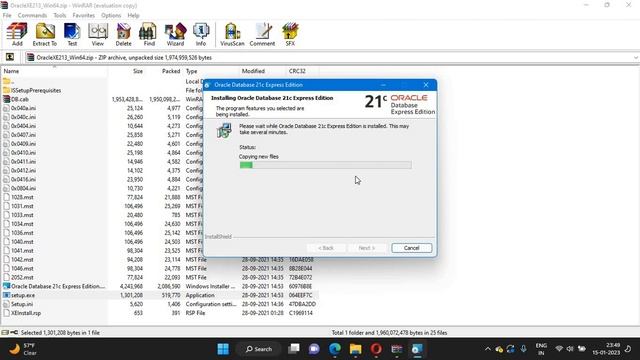This screenshot has width=640, height=360.
Task: Open Opera browser from the taskbar
Action: pos(376,349)
